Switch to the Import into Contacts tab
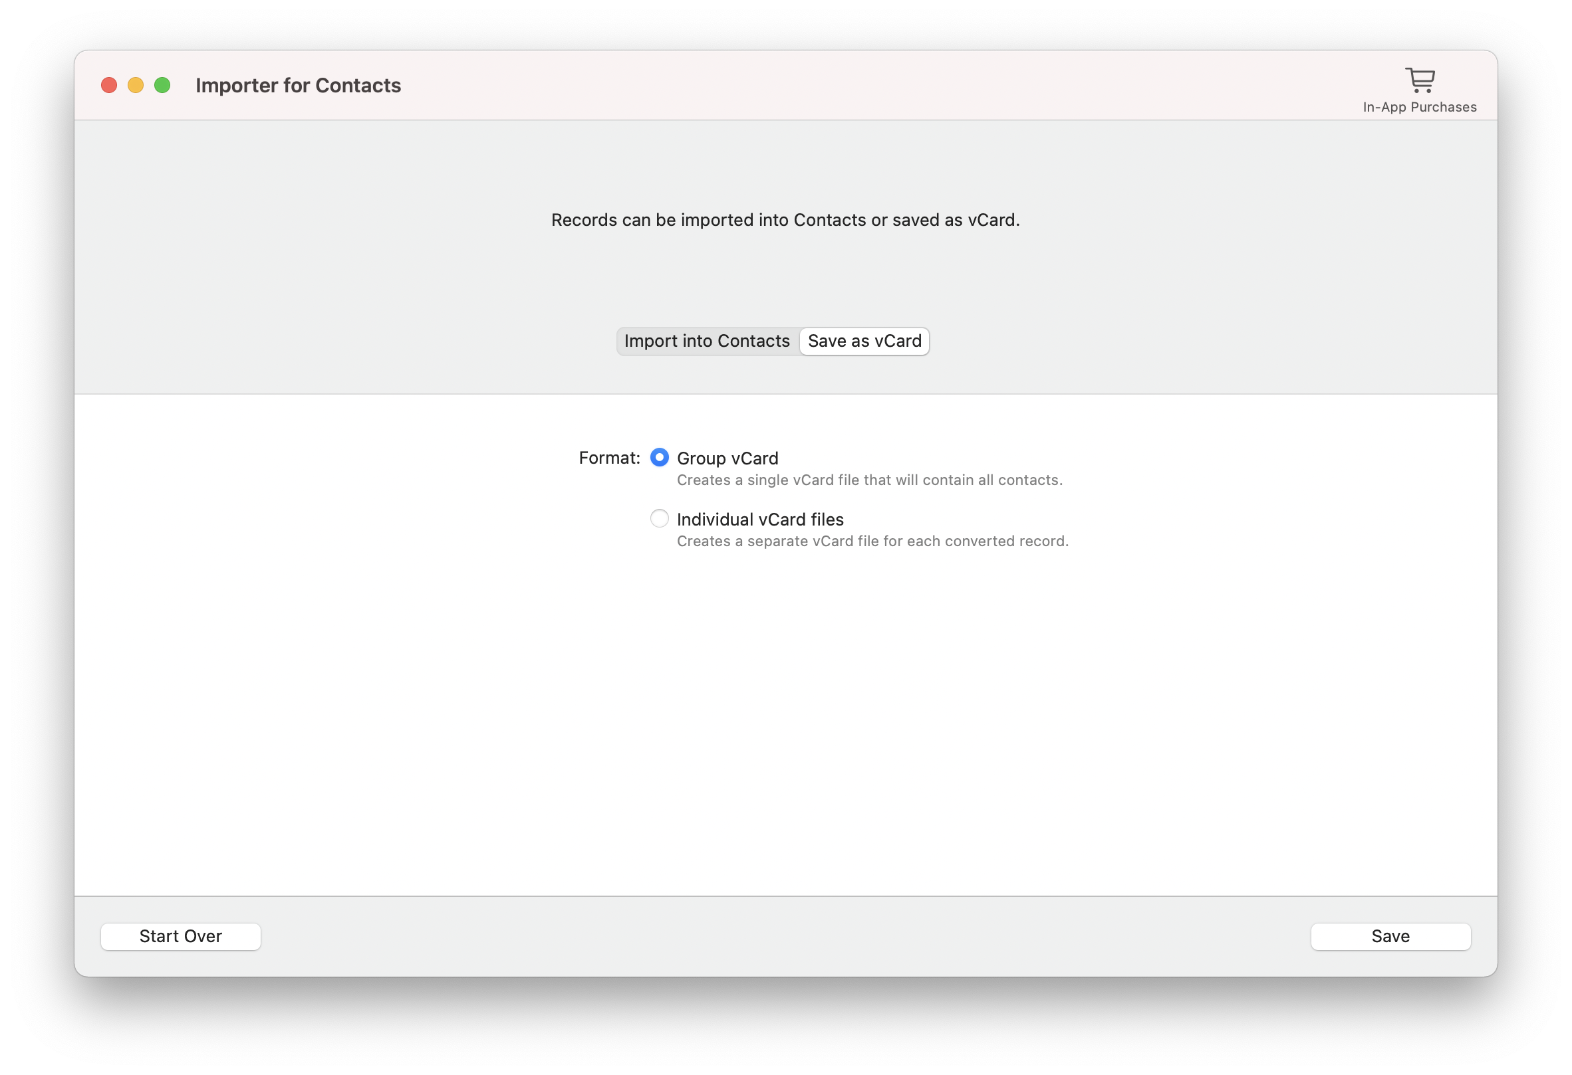Viewport: 1572px width, 1075px height. click(x=707, y=341)
